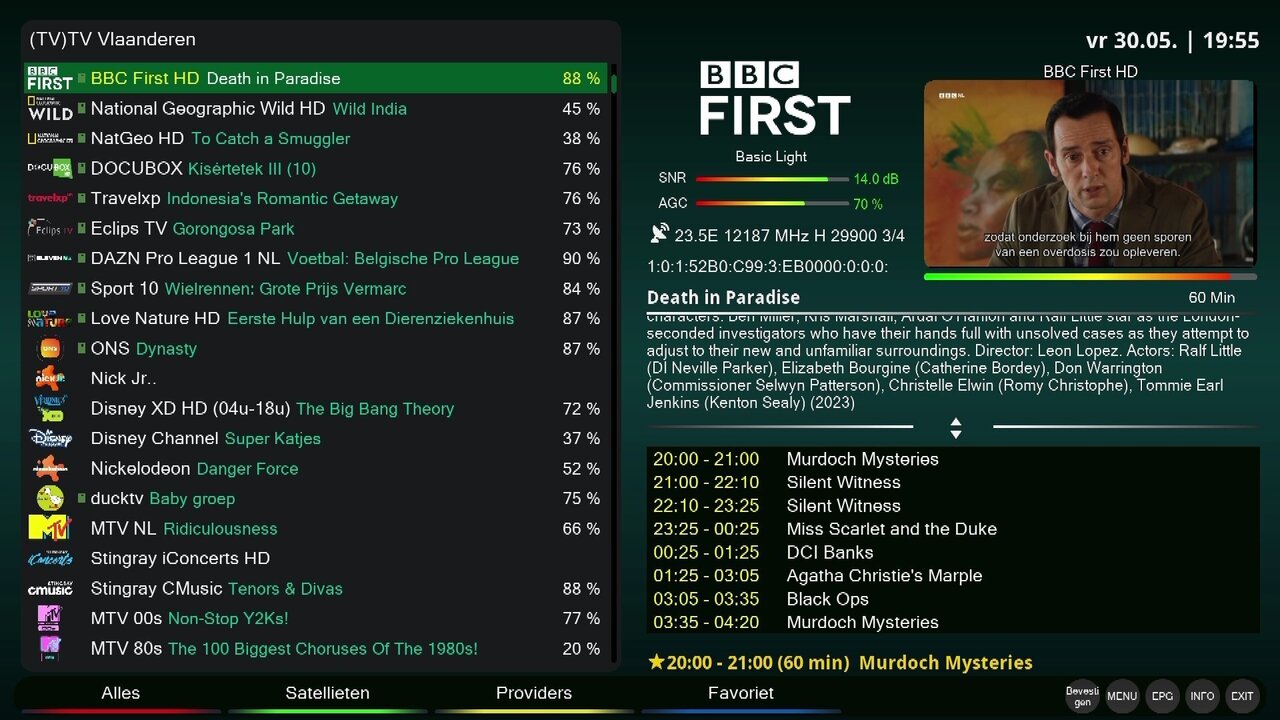
Task: Select the 21:00 Silent Witness programme entry
Action: coord(843,482)
